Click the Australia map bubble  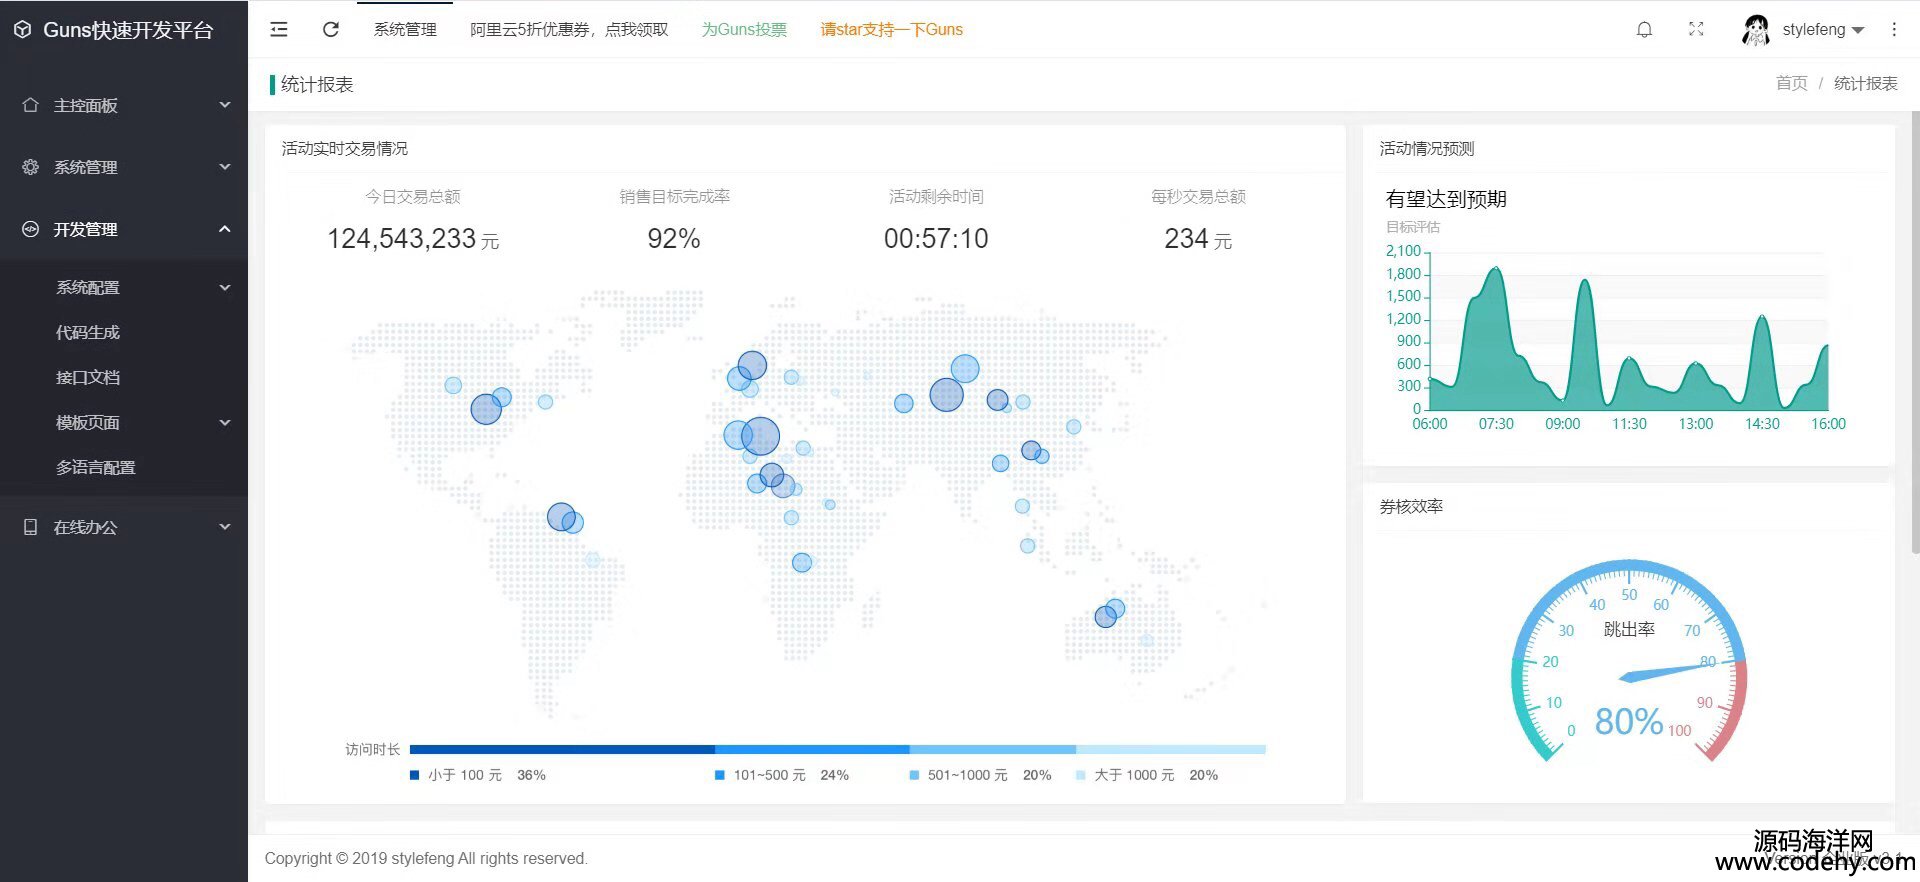pyautogui.click(x=1106, y=616)
